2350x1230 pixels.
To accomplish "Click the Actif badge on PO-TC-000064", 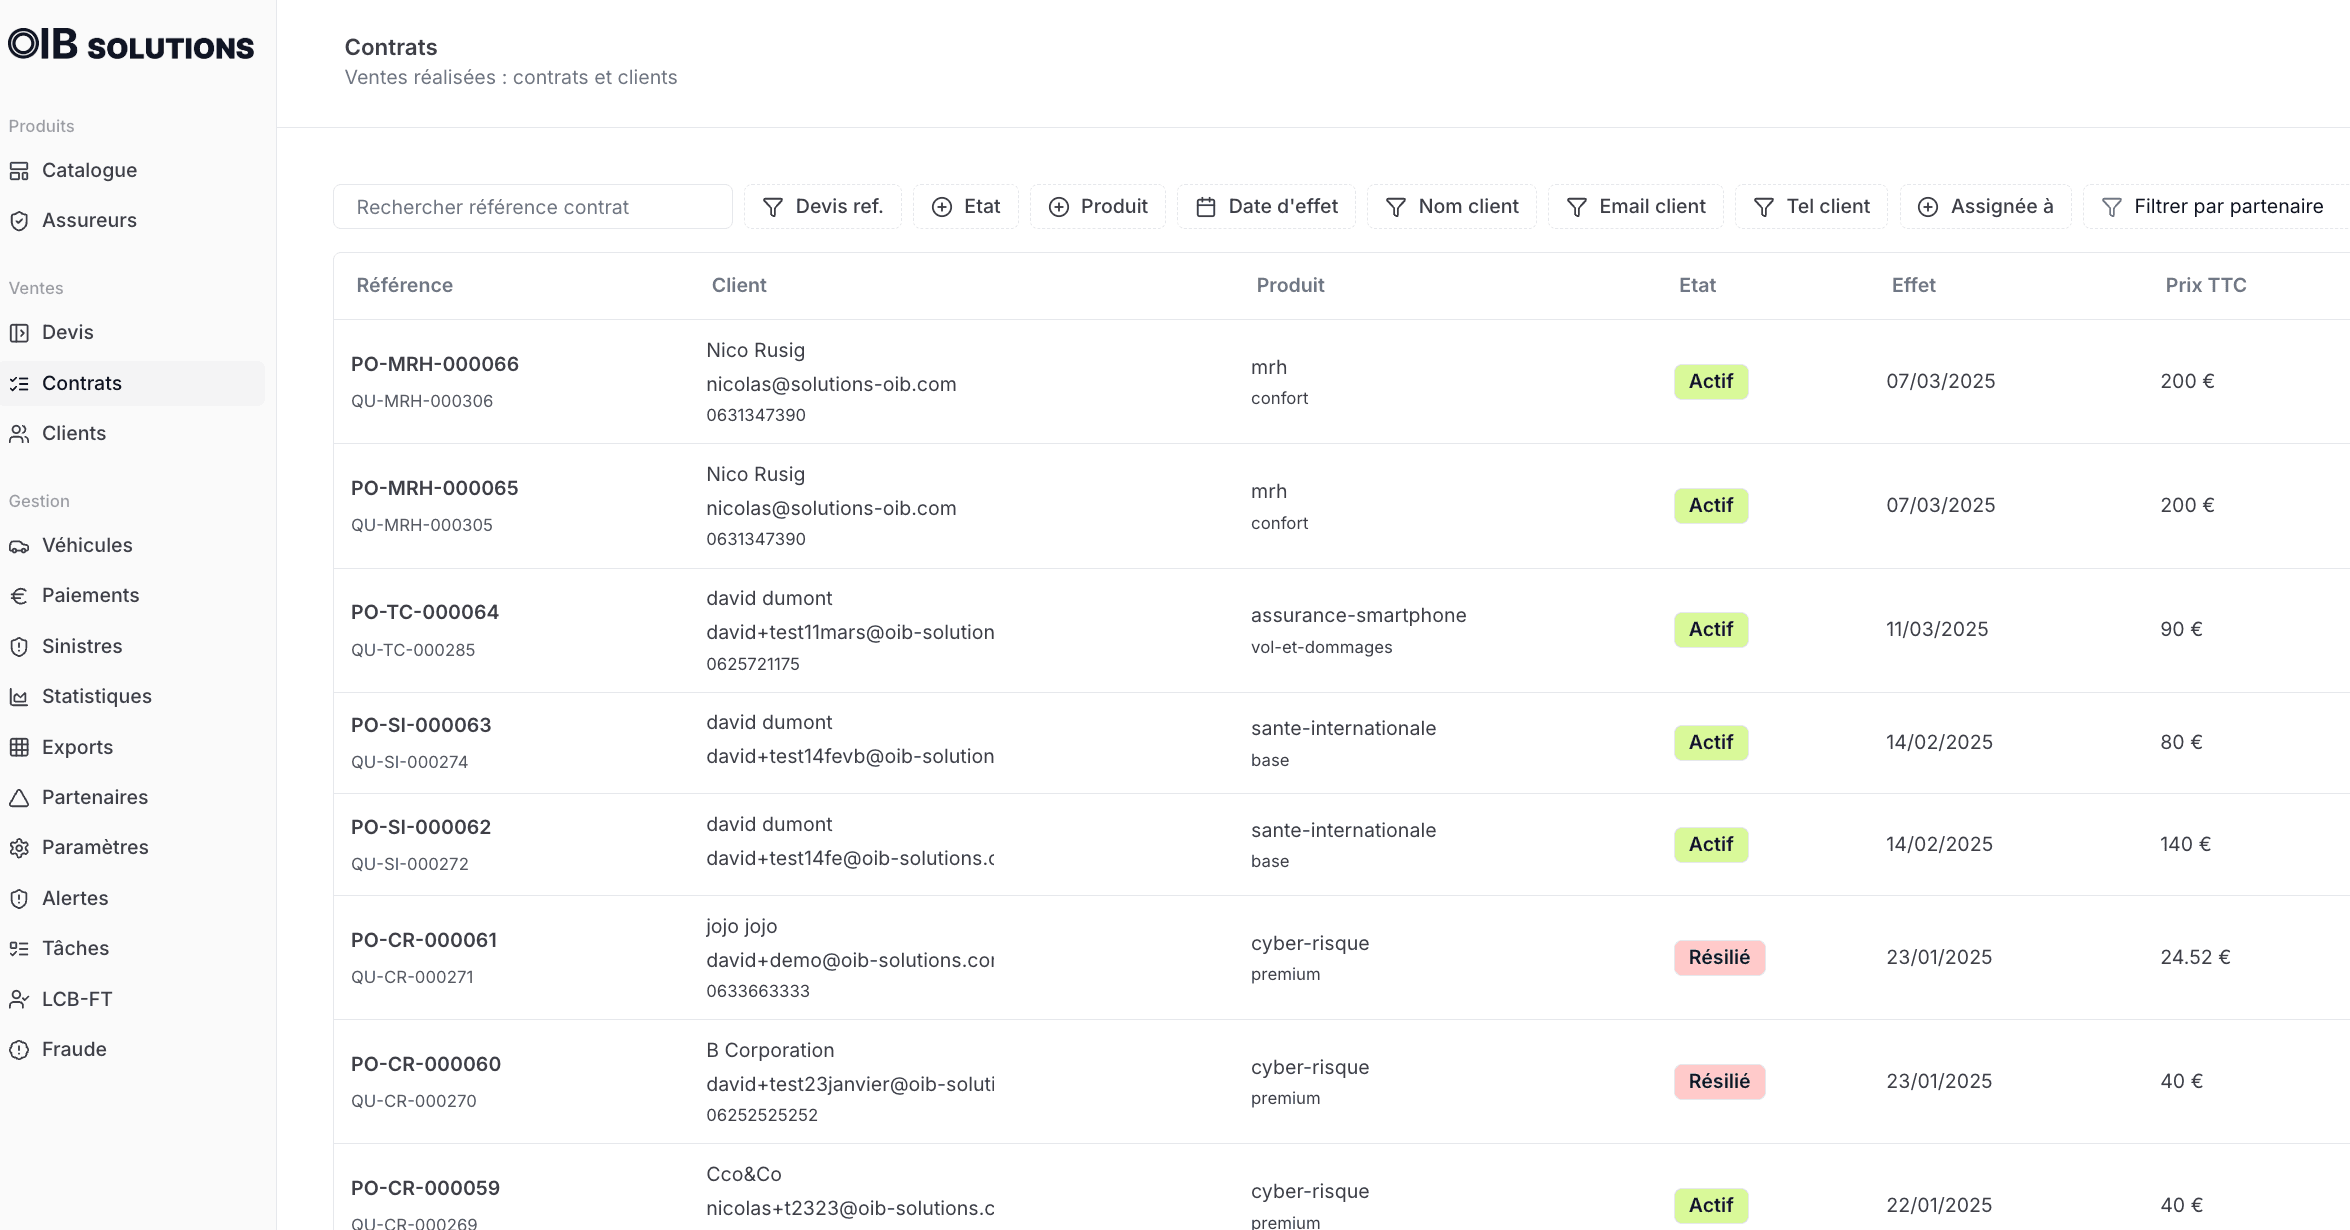I will click(1710, 629).
